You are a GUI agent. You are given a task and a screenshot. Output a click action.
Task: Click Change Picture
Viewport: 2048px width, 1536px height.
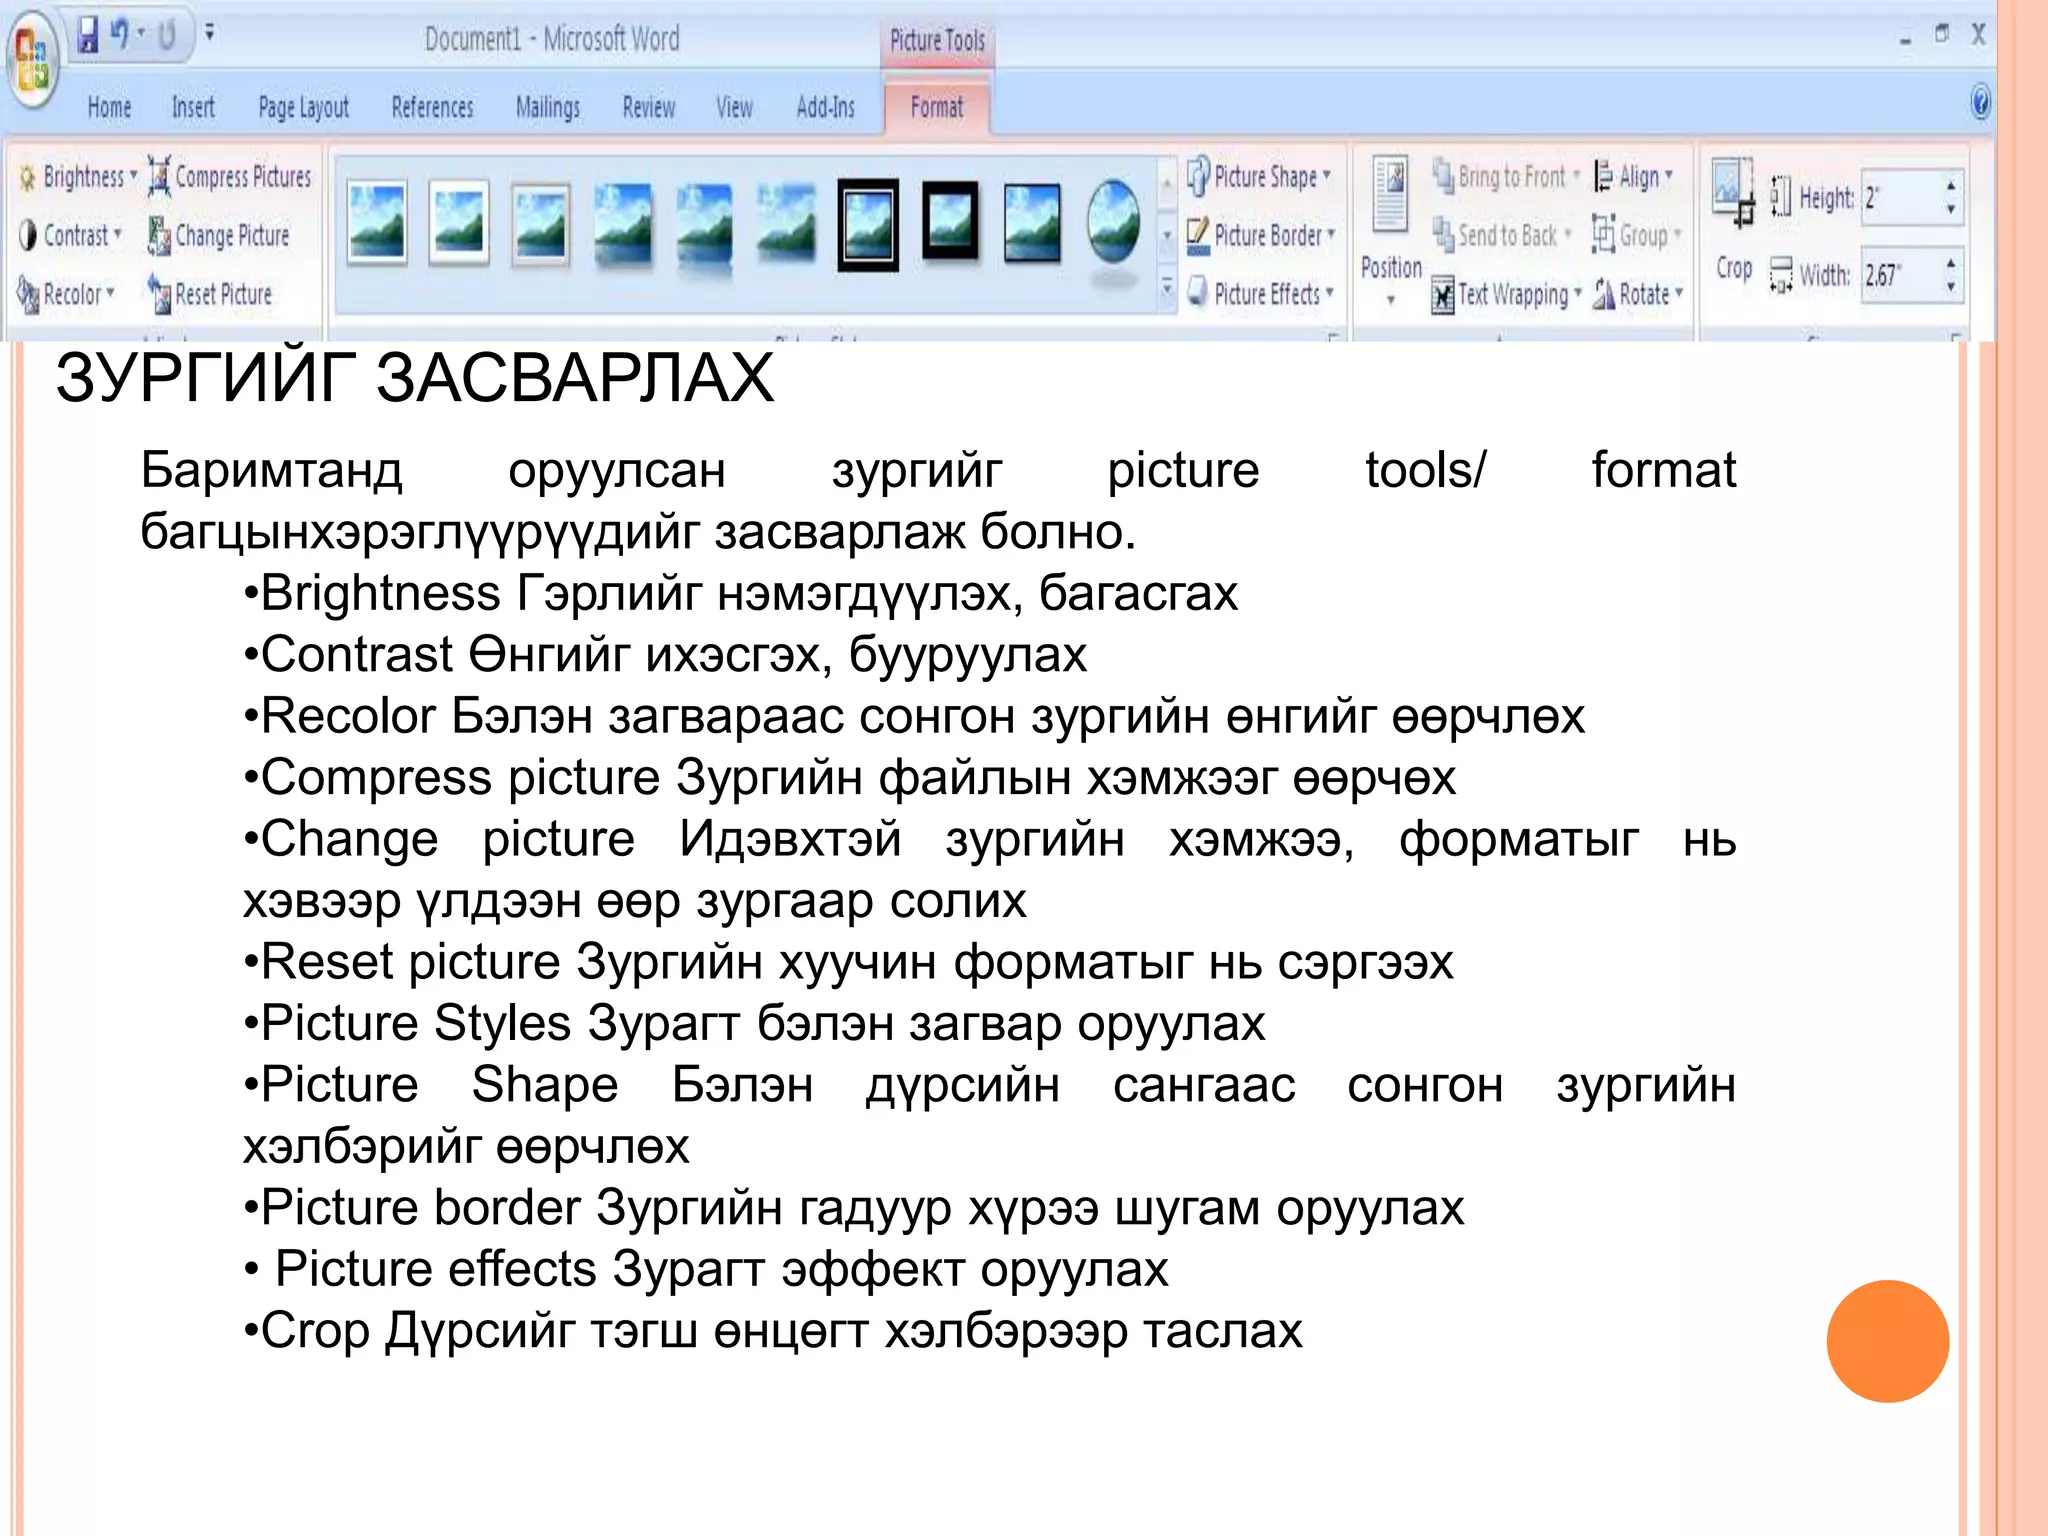[x=219, y=236]
